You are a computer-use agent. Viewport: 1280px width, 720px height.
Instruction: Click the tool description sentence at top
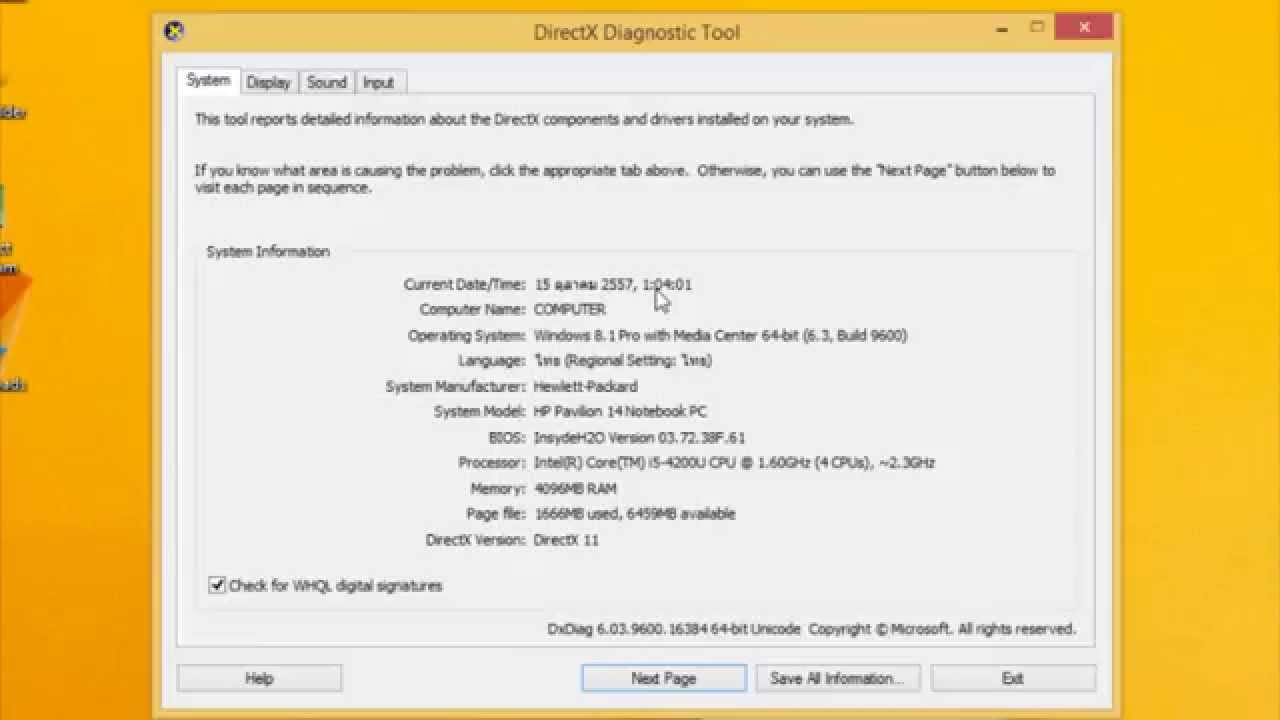pos(524,119)
